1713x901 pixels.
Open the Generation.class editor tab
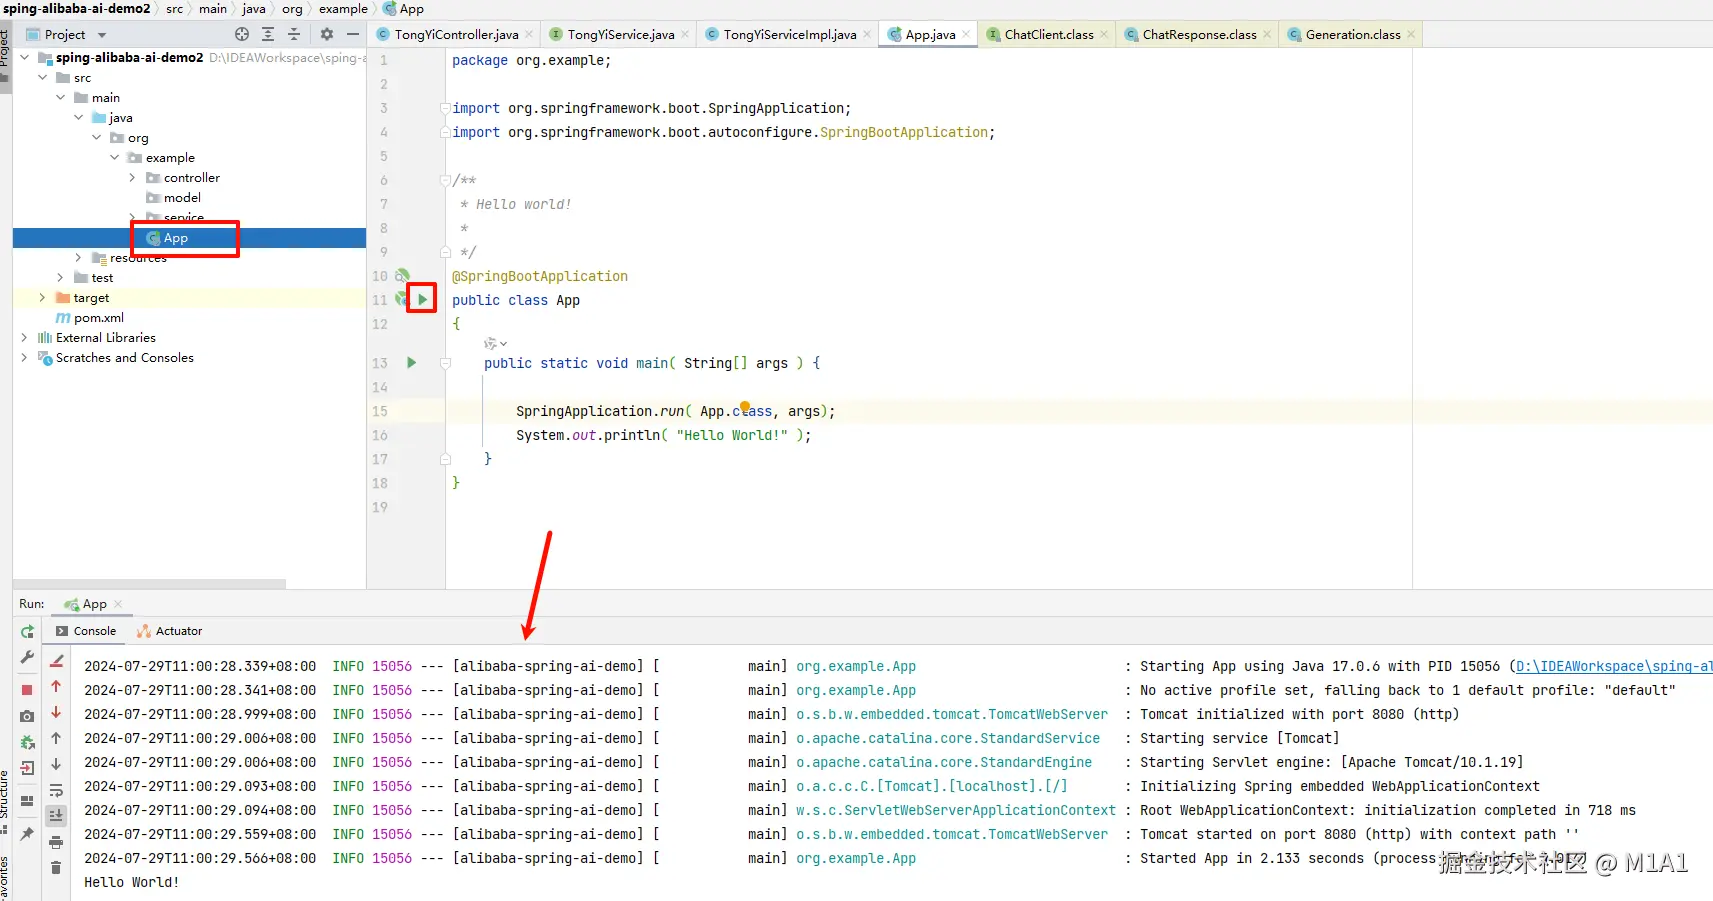pos(1352,34)
